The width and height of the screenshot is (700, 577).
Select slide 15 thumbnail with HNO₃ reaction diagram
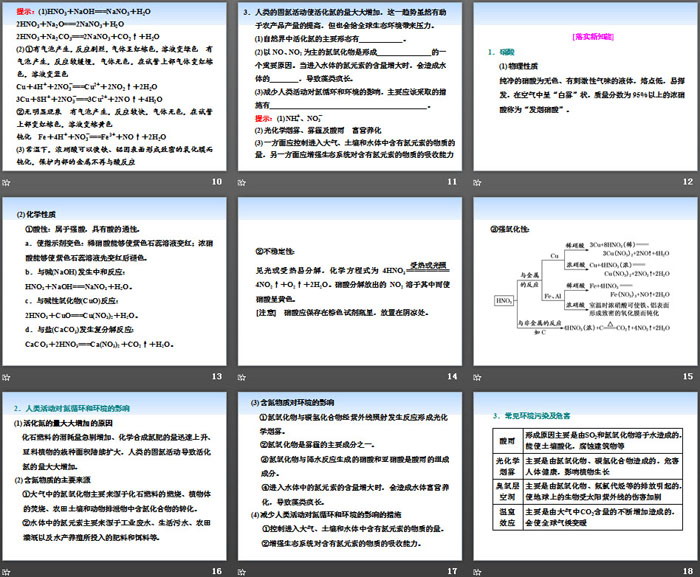pyautogui.click(x=585, y=280)
